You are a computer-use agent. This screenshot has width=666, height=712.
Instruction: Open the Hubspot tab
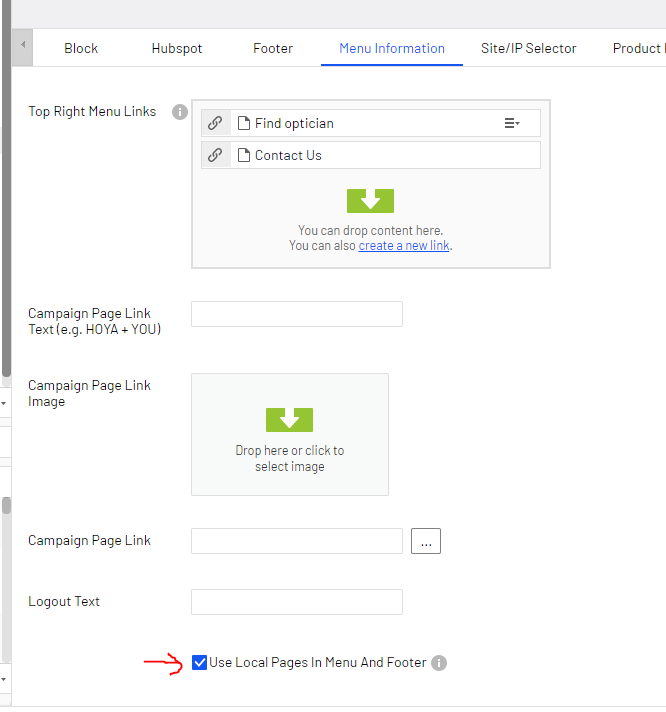pyautogui.click(x=176, y=48)
